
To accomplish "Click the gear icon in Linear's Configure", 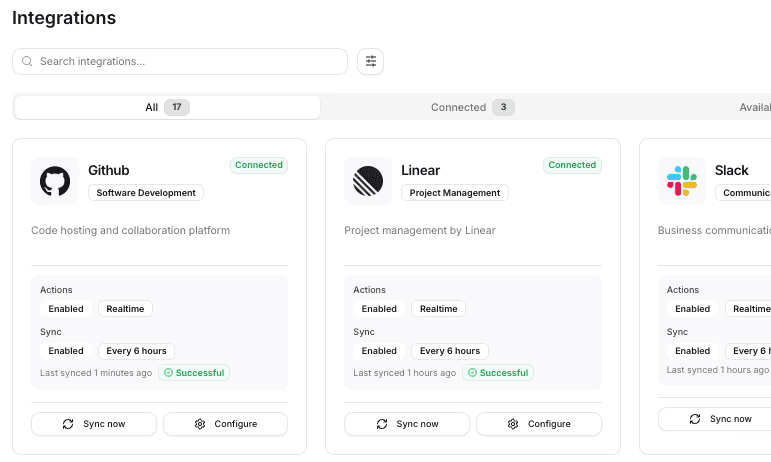I will click(513, 424).
